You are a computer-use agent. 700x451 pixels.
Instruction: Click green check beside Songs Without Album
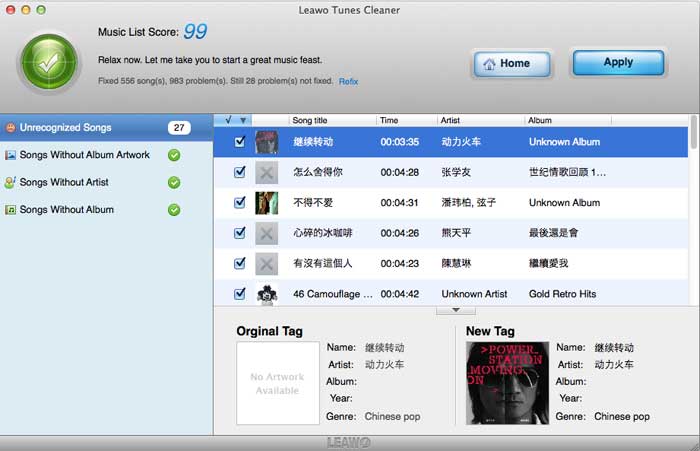[x=174, y=209]
